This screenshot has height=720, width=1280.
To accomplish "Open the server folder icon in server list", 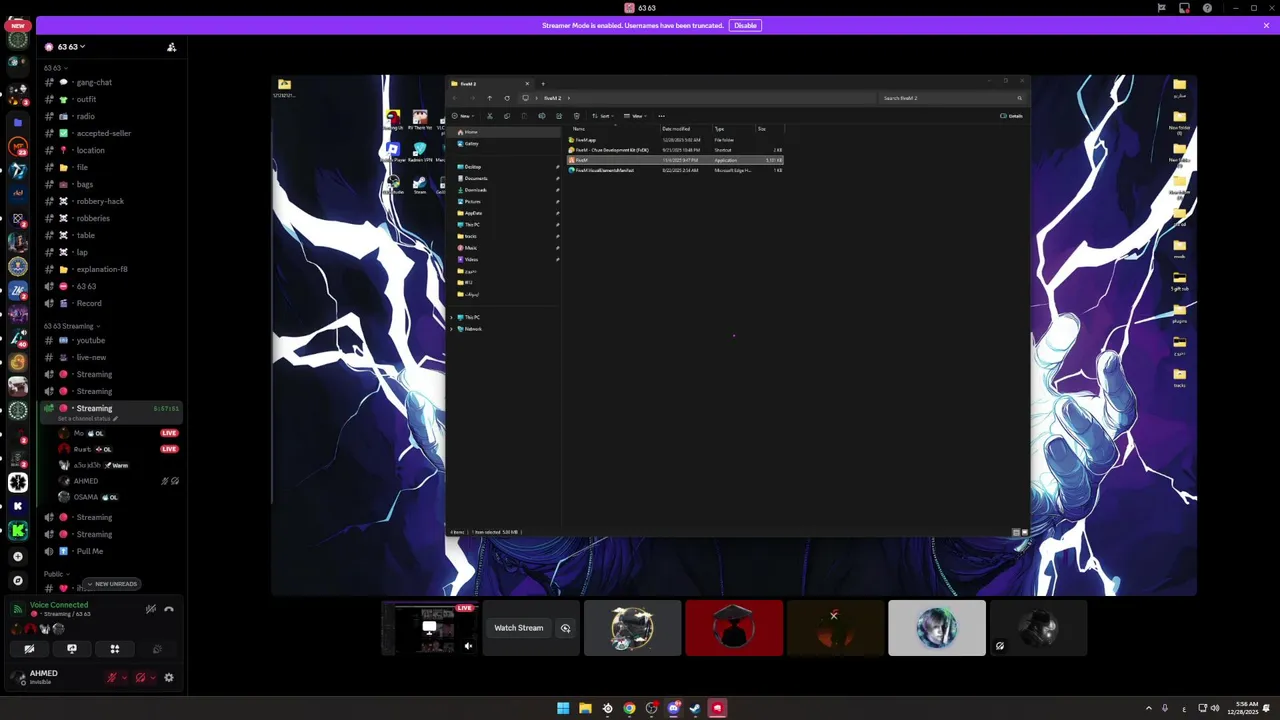I will tap(18, 122).
